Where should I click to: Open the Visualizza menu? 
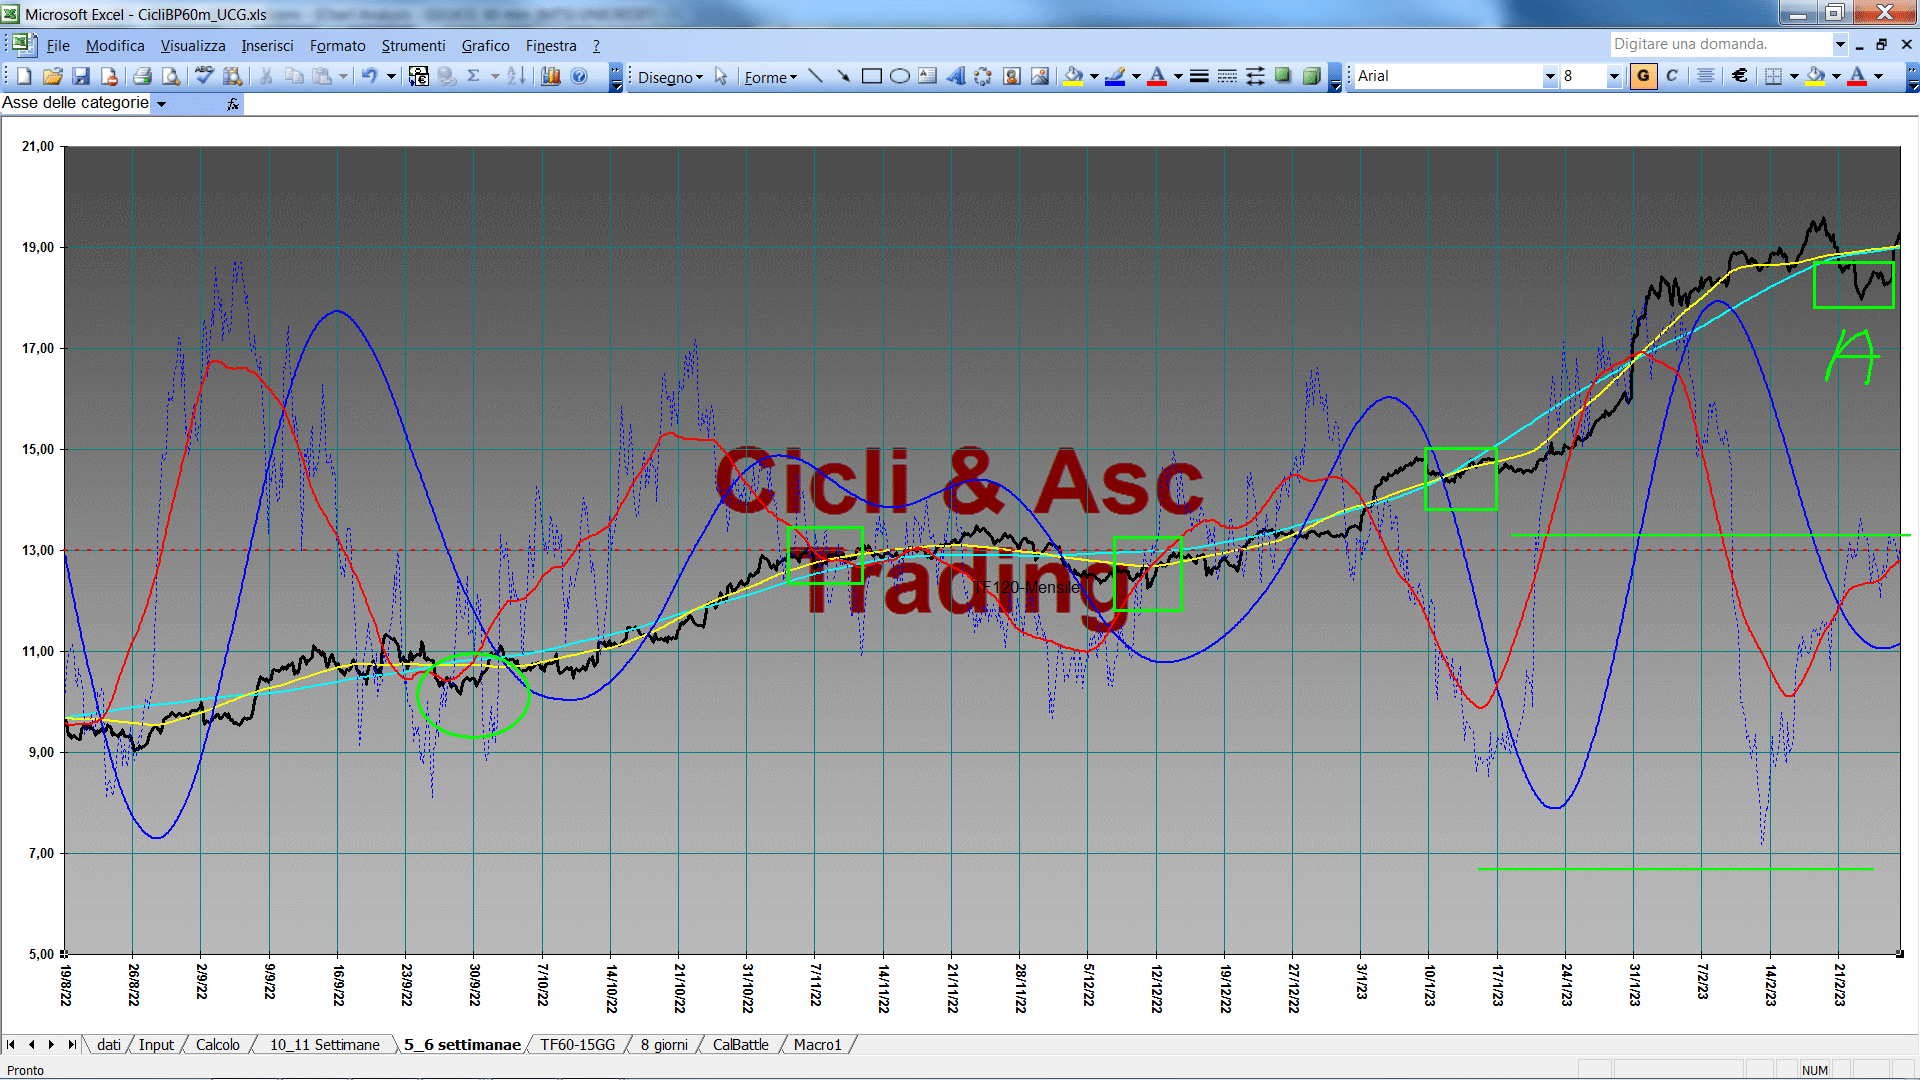(x=193, y=46)
